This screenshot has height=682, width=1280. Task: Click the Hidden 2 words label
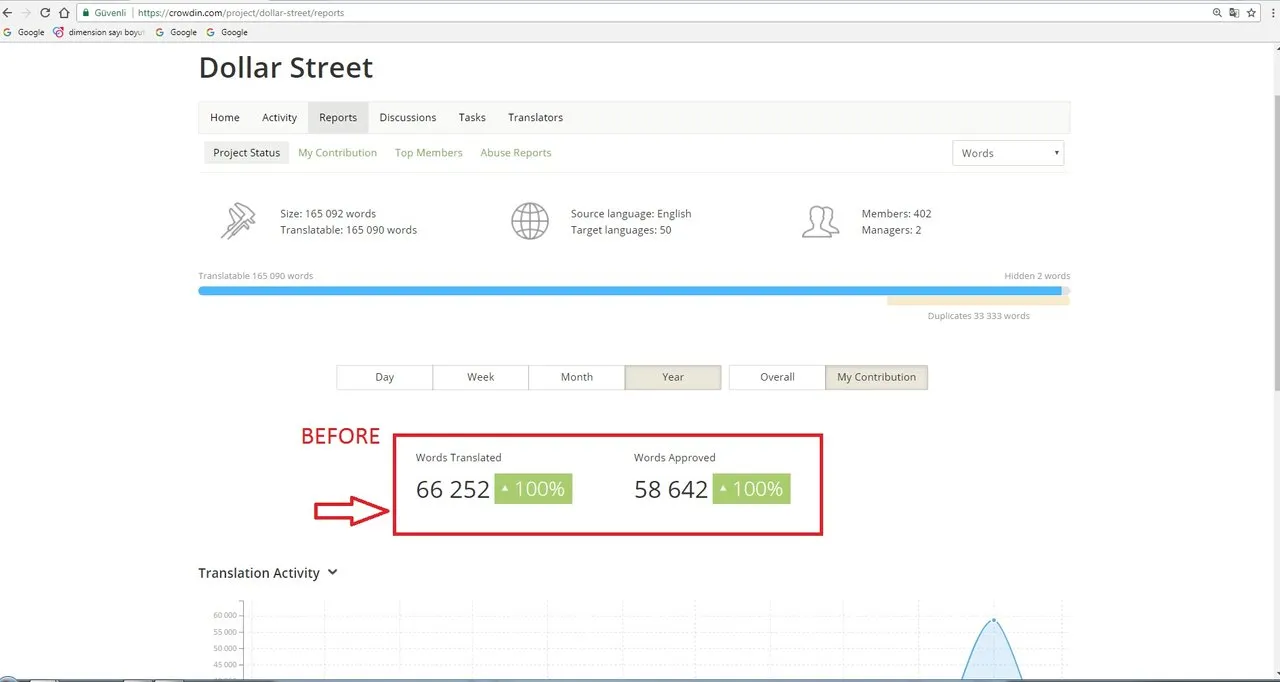click(1037, 276)
